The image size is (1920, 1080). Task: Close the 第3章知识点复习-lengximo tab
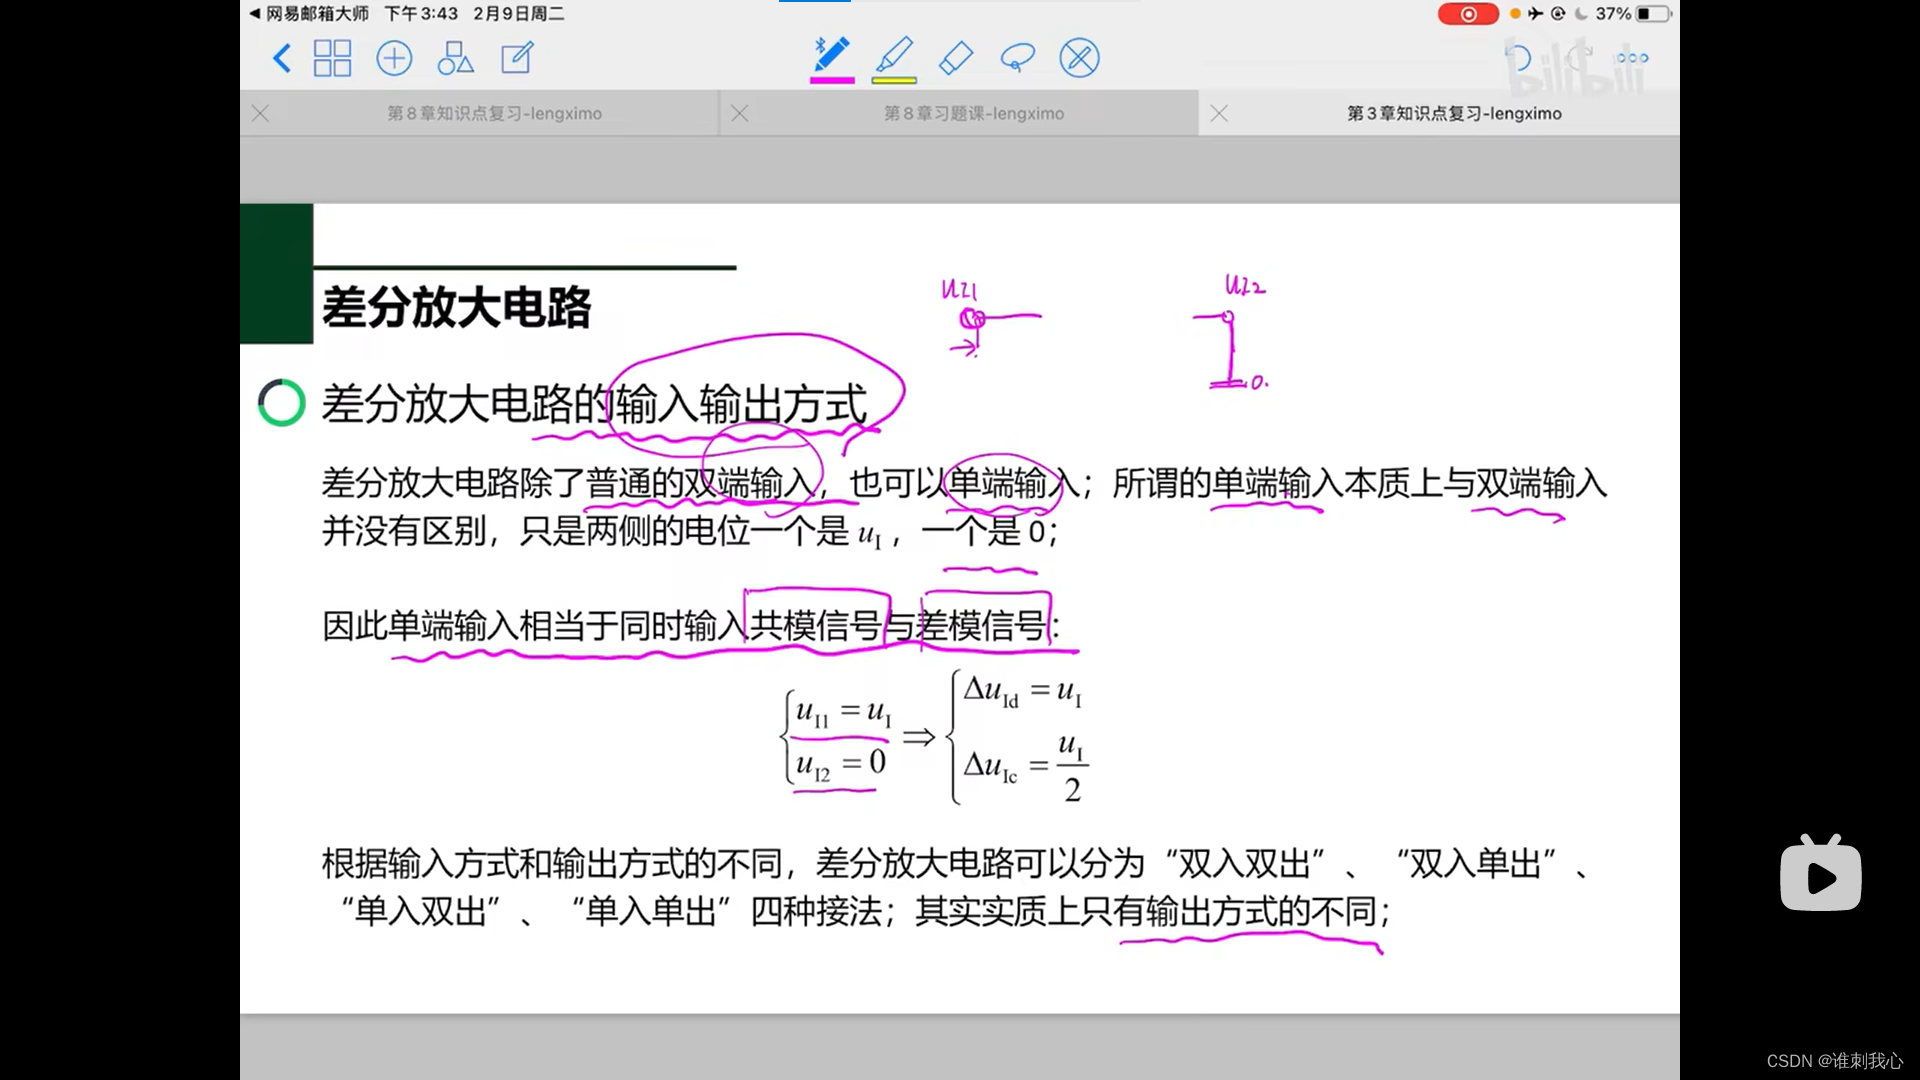click(x=1219, y=114)
